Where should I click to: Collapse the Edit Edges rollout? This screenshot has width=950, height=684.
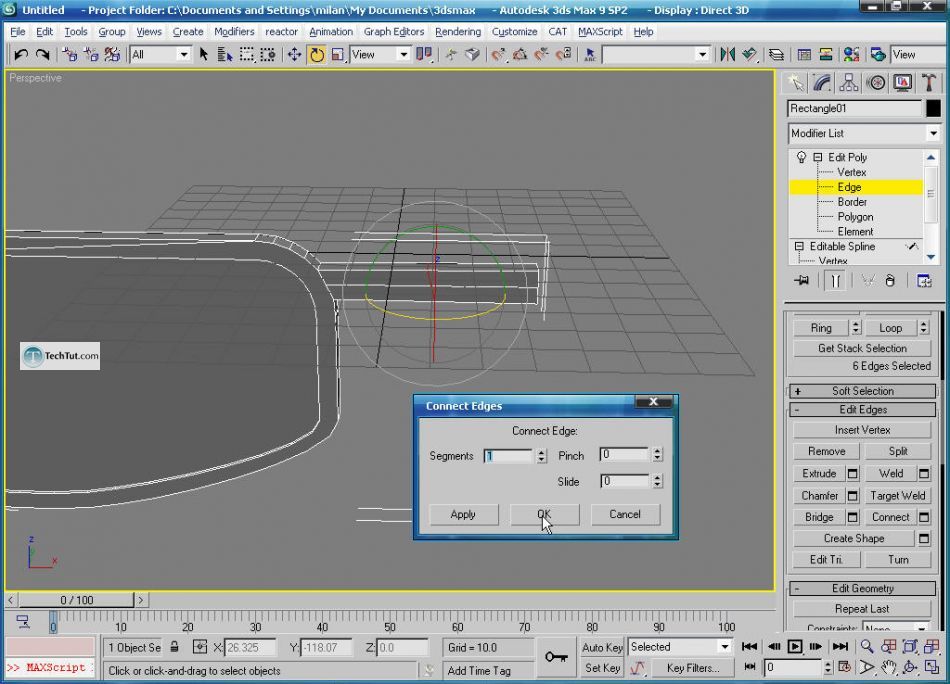click(863, 410)
